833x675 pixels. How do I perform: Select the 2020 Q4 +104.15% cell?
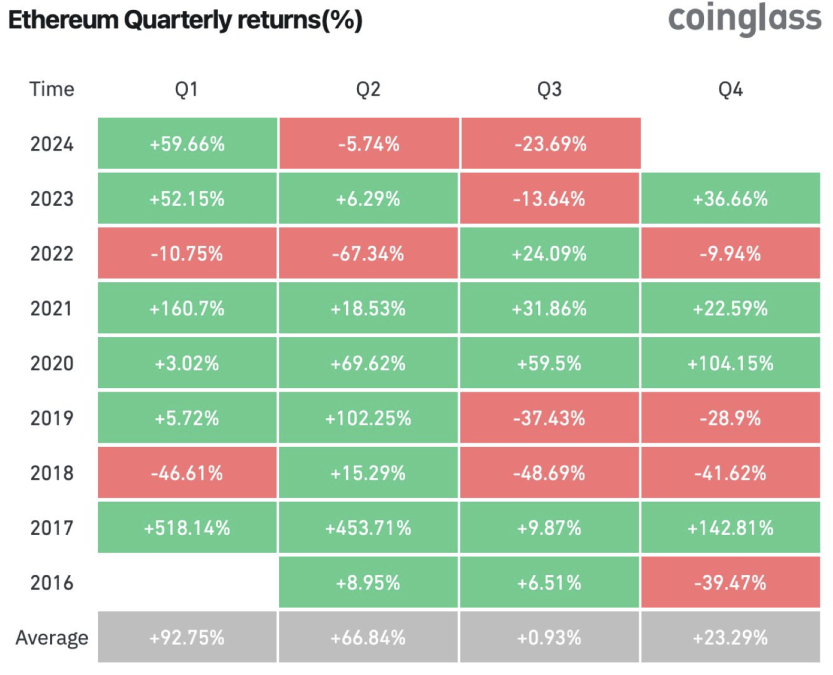point(730,364)
